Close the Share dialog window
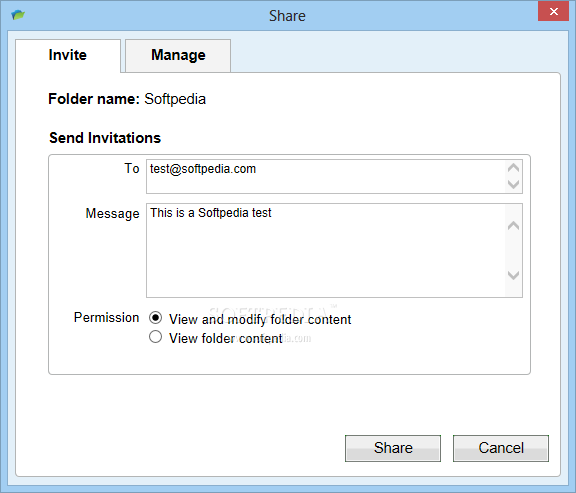The height and width of the screenshot is (493, 576). click(553, 11)
